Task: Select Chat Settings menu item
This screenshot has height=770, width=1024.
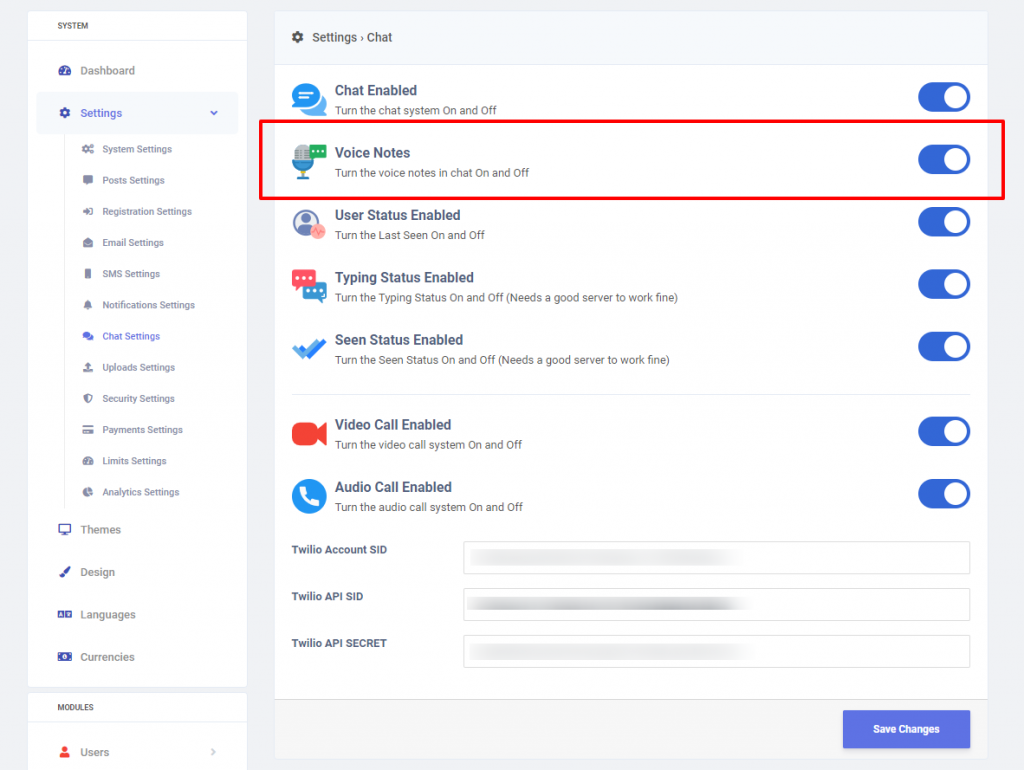Action: 131,336
